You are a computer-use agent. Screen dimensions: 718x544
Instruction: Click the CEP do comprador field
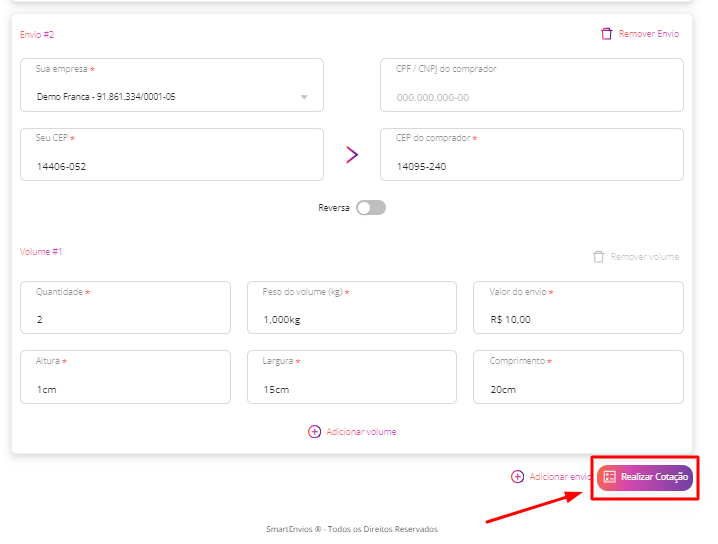click(532, 155)
